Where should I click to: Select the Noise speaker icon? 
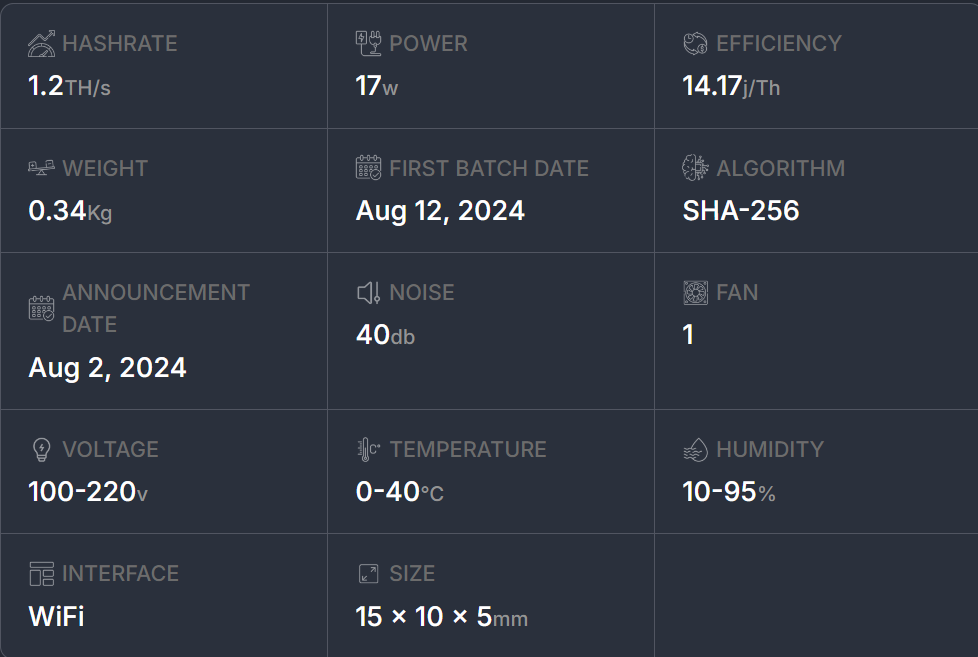[x=368, y=292]
